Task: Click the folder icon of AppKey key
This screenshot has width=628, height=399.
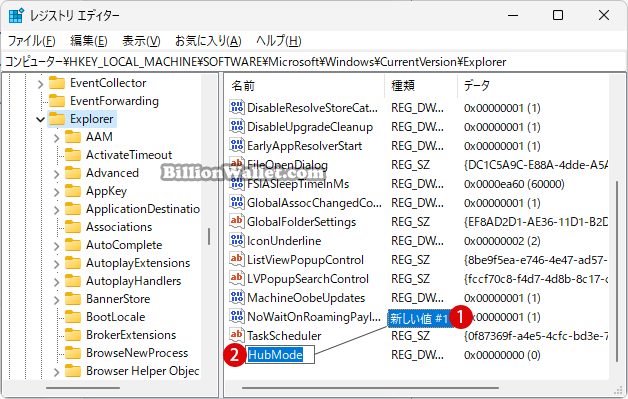Action: [73, 191]
